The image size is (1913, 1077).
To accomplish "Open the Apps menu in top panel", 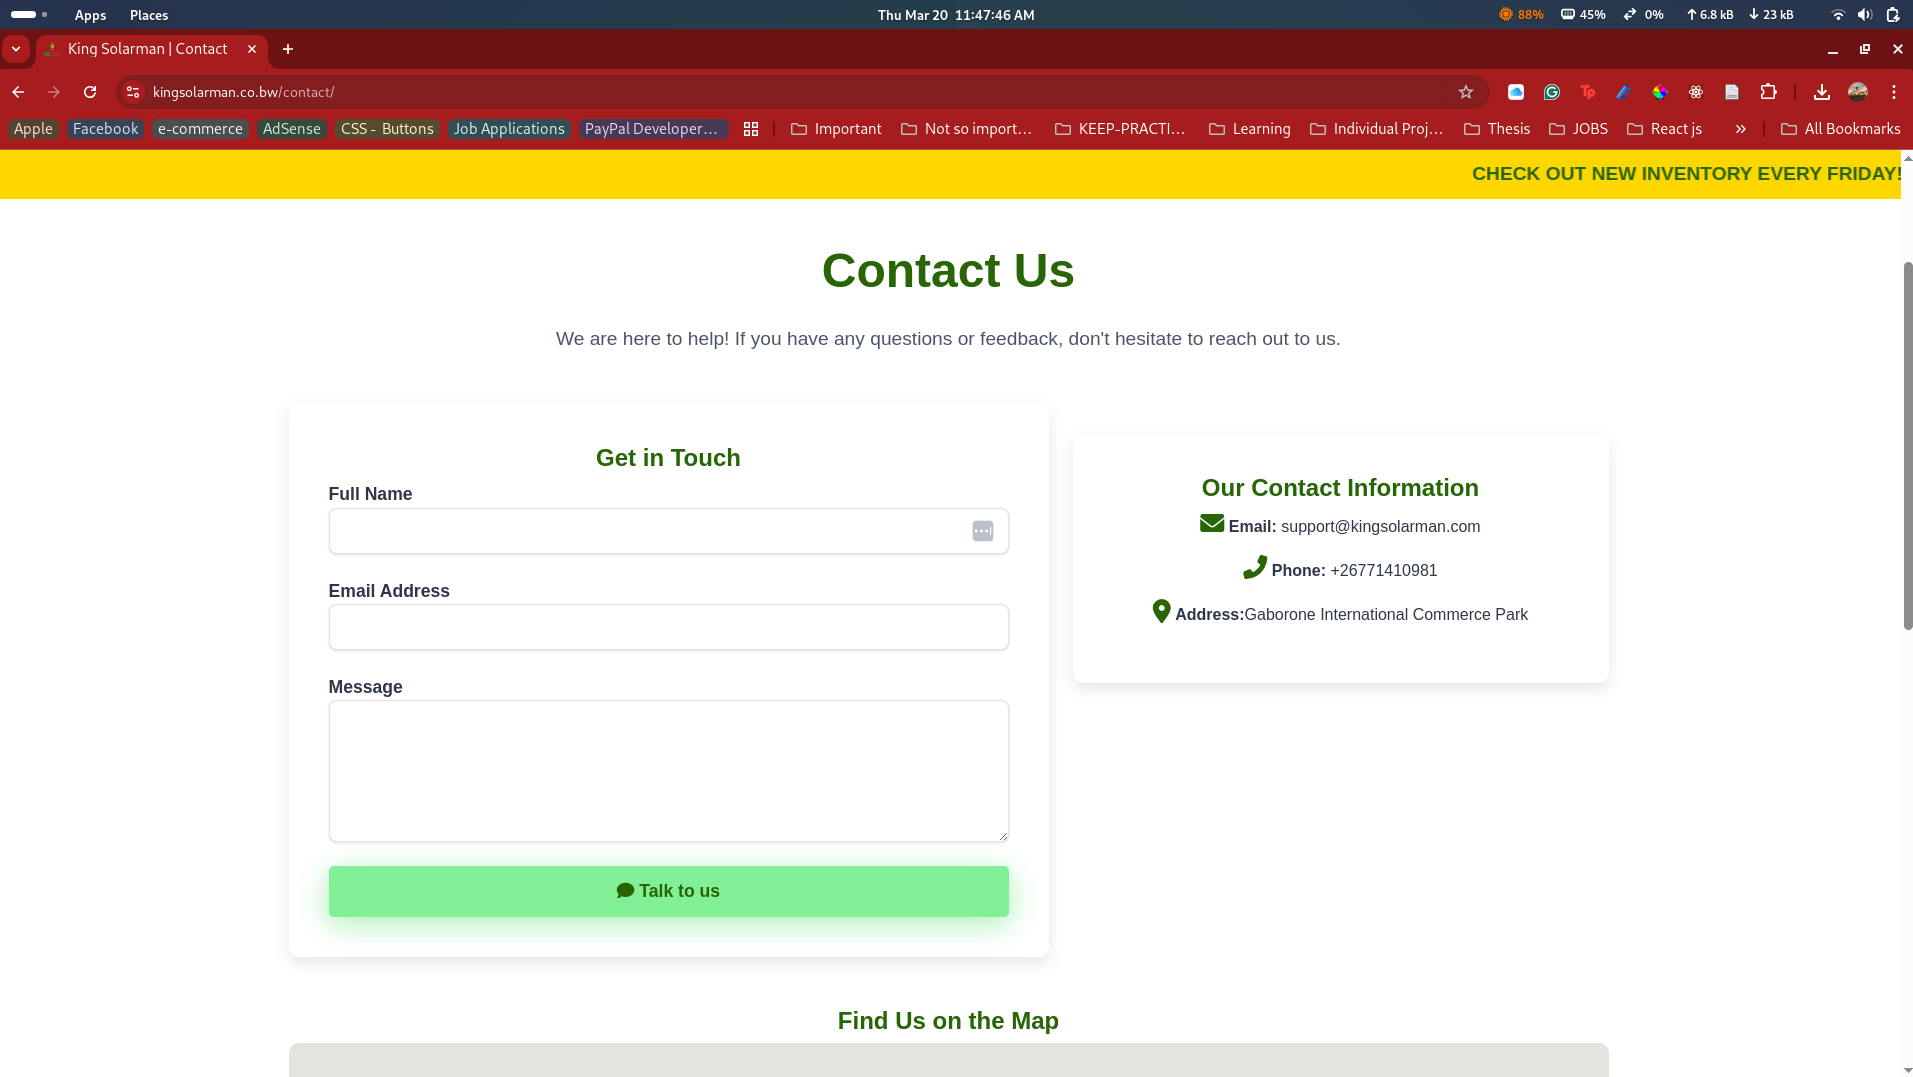I will click(x=90, y=15).
